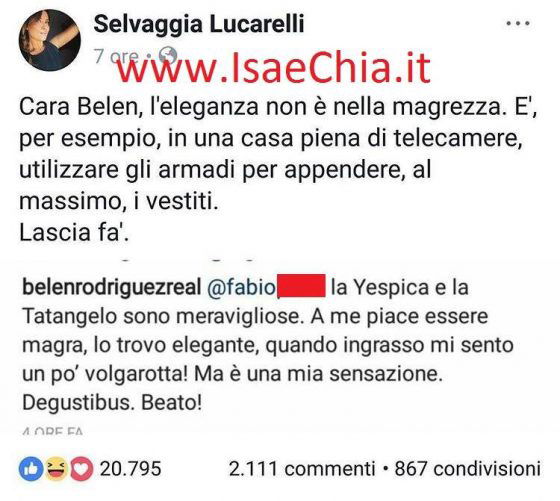560x501 pixels.
Task: Click the 'Lascia fa'.' line of post
Action: (x=74, y=232)
